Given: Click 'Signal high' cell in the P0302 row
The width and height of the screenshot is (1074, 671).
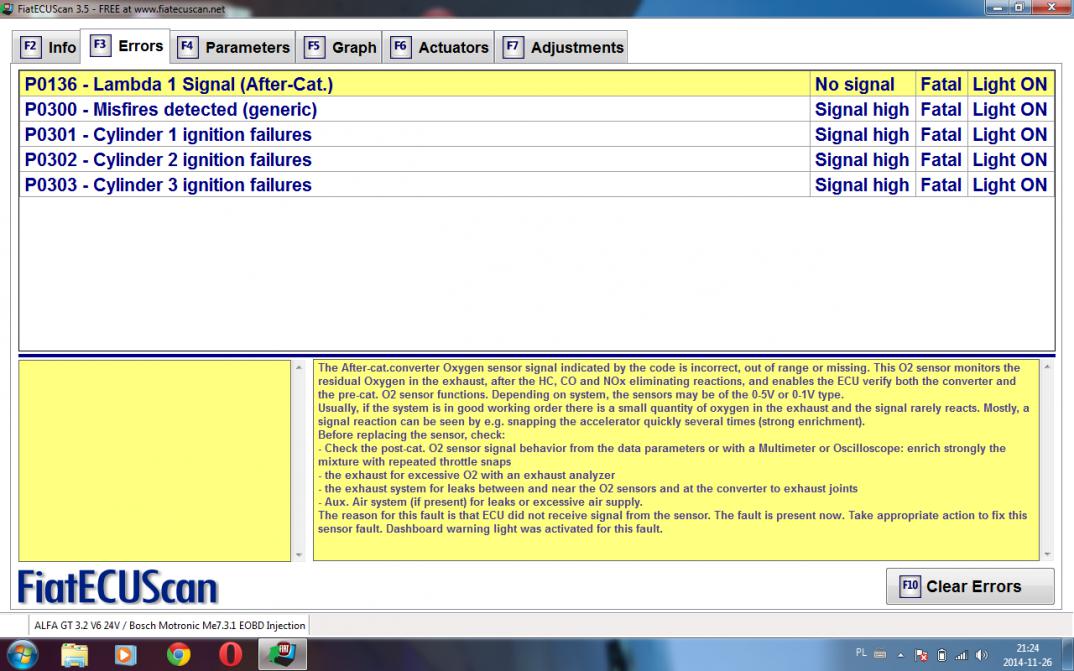Looking at the screenshot, I should [x=862, y=160].
